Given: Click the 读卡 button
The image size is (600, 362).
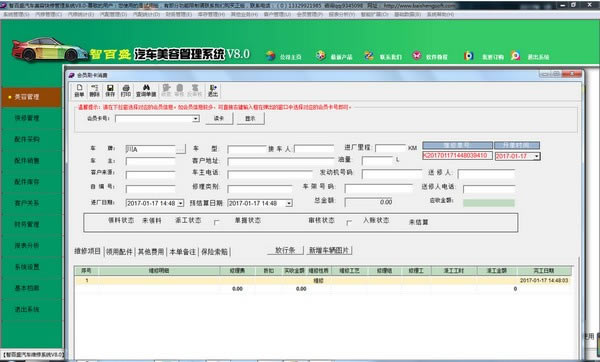Looking at the screenshot, I should (x=219, y=119).
